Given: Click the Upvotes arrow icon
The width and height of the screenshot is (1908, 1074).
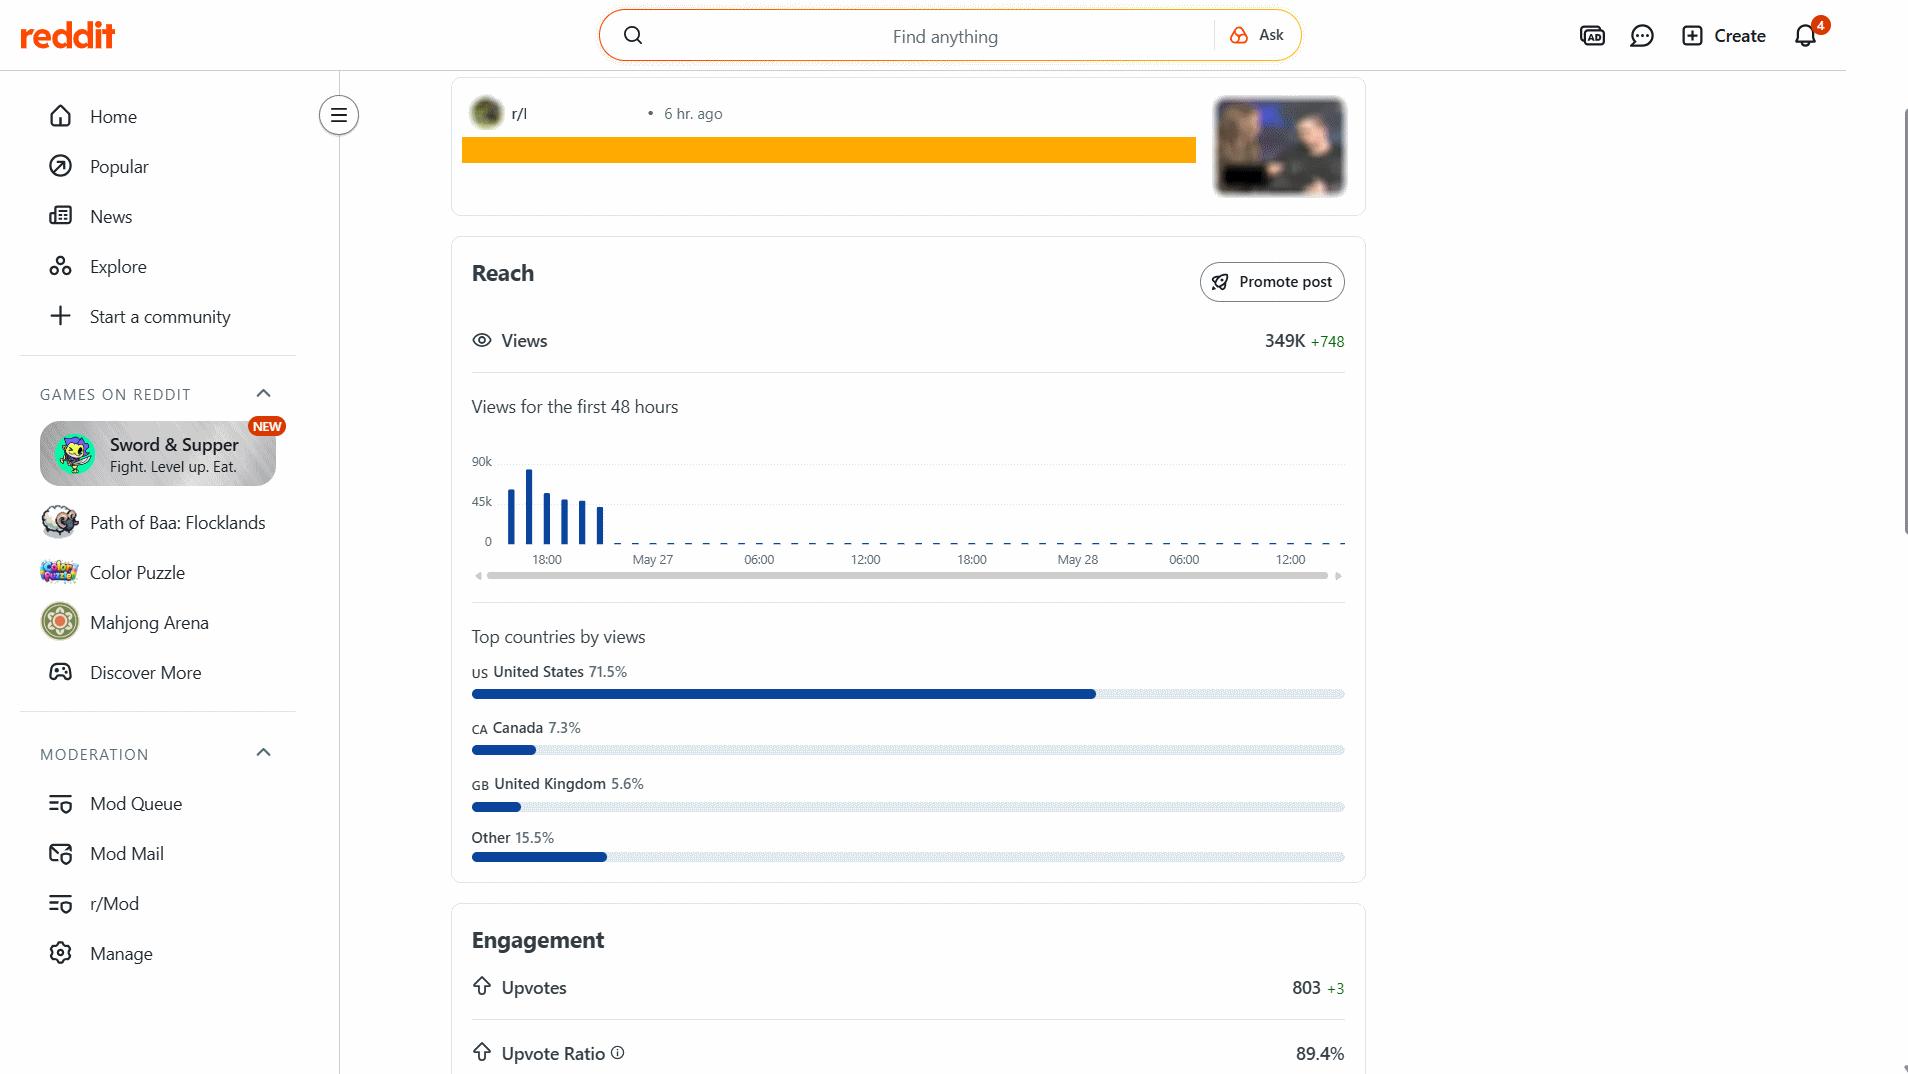Looking at the screenshot, I should coord(482,986).
